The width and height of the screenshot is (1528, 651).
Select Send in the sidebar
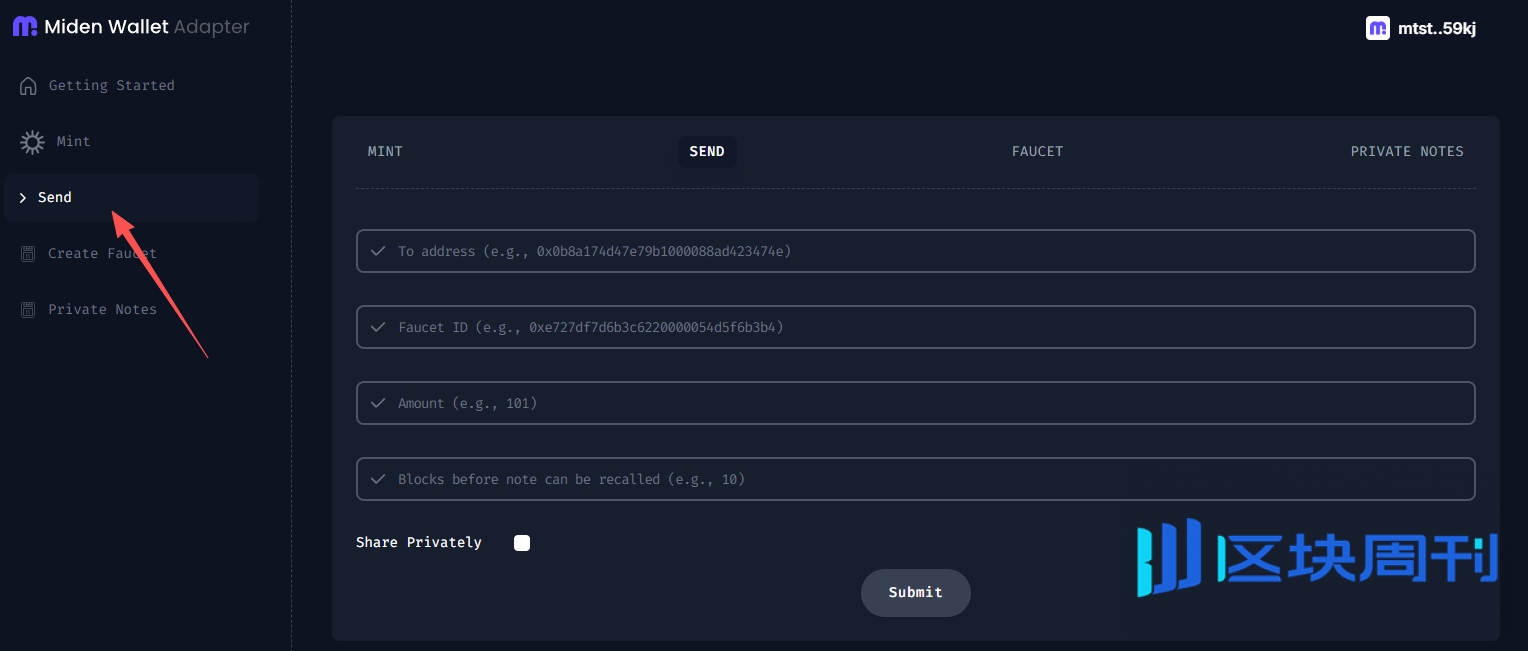[x=131, y=198]
